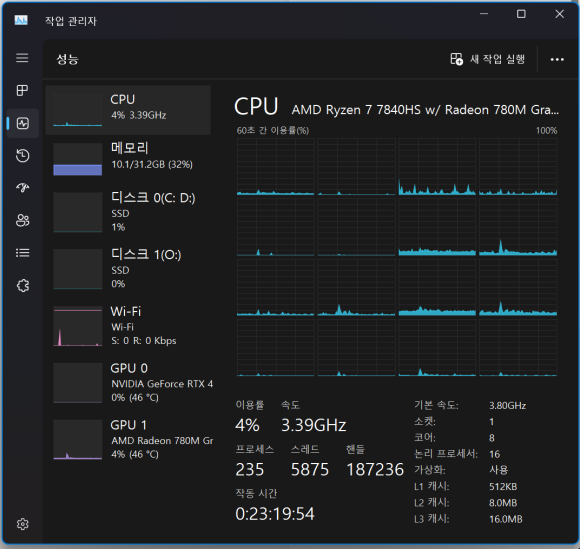The width and height of the screenshot is (580, 549).
Task: Click the thread count 5875
Action: coord(310,469)
